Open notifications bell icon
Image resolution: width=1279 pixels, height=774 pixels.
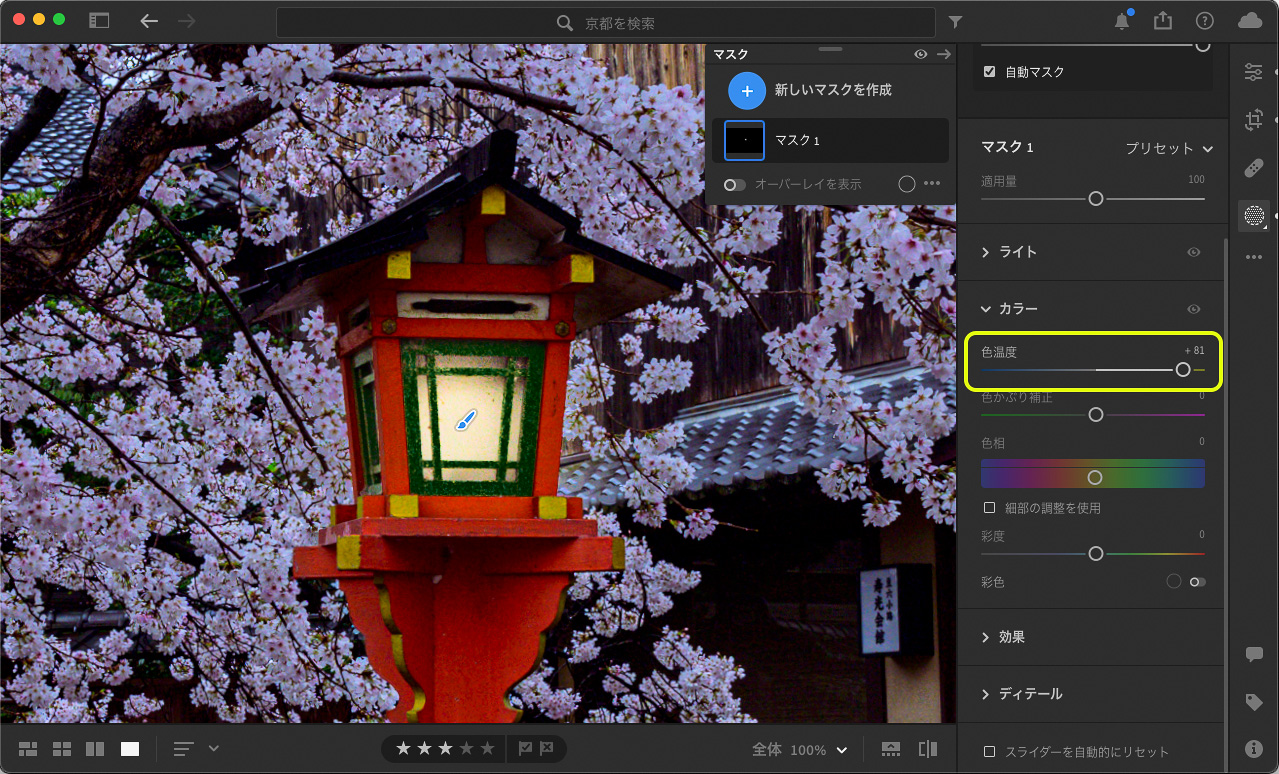pyautogui.click(x=1122, y=21)
